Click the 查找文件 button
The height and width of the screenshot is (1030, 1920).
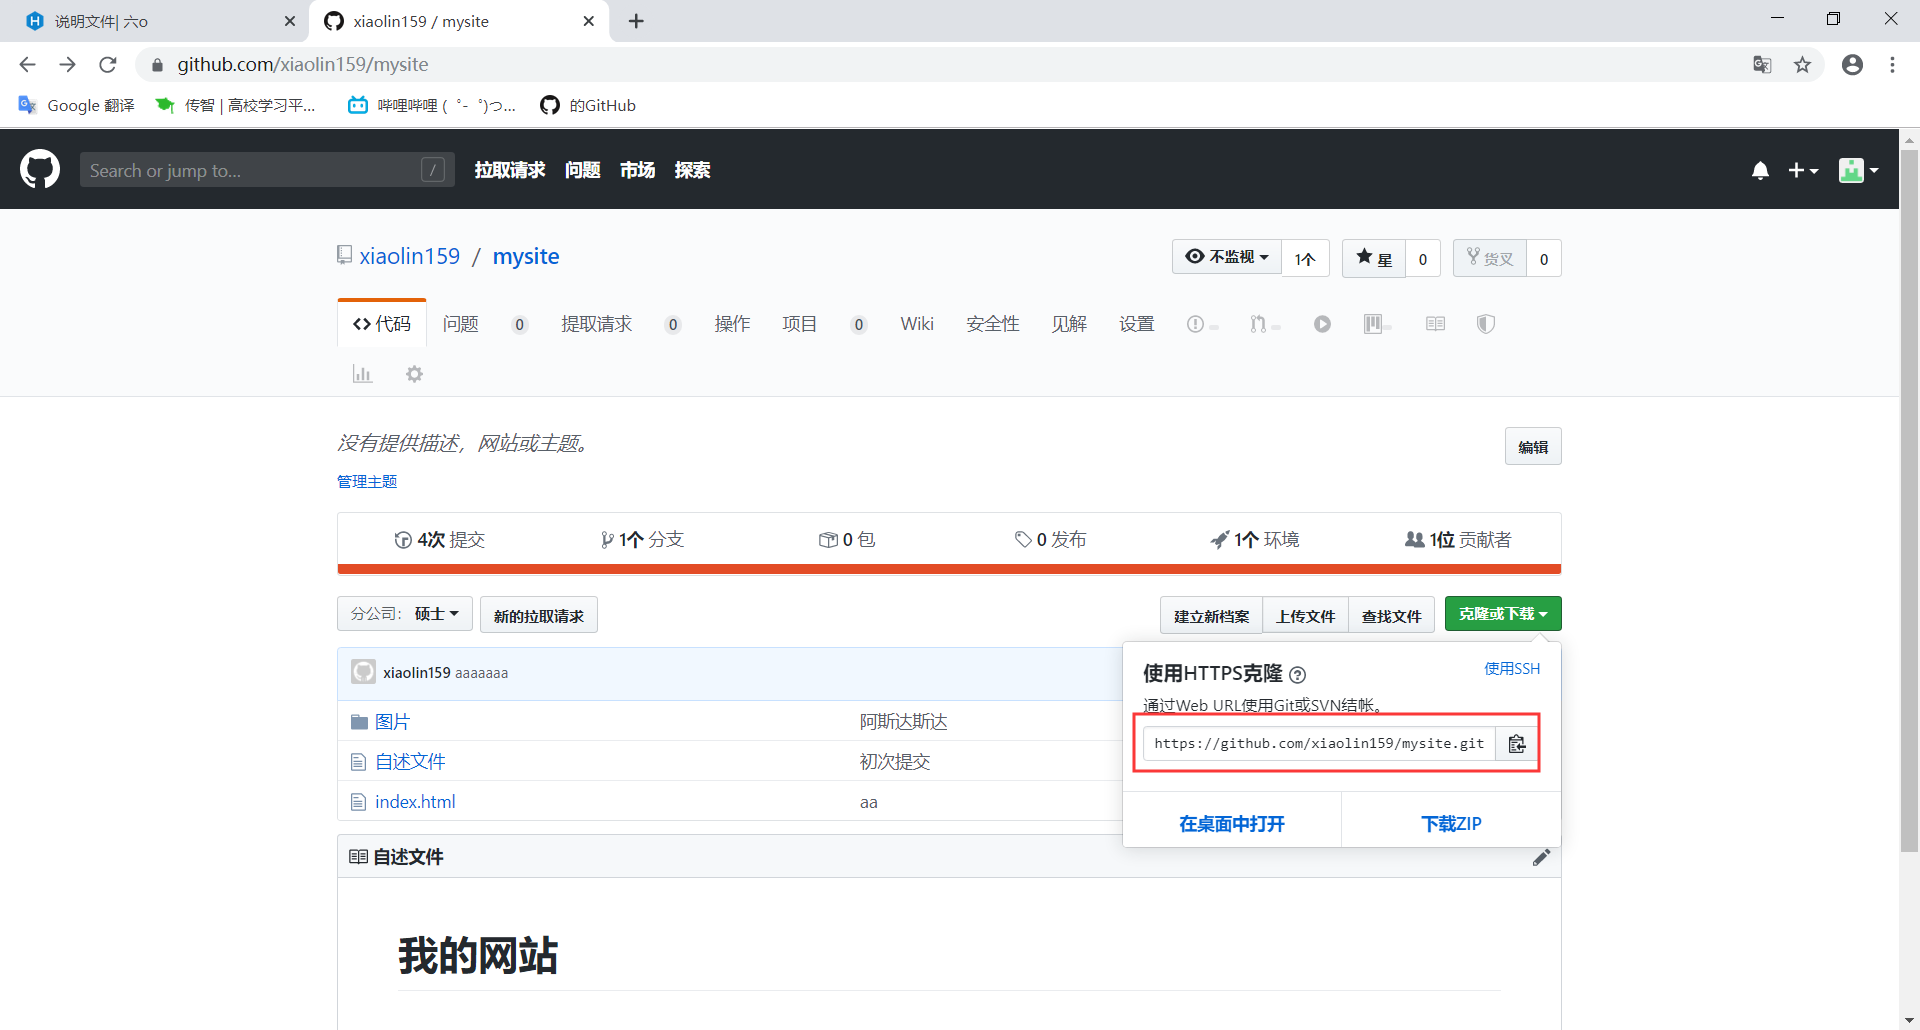(1392, 616)
